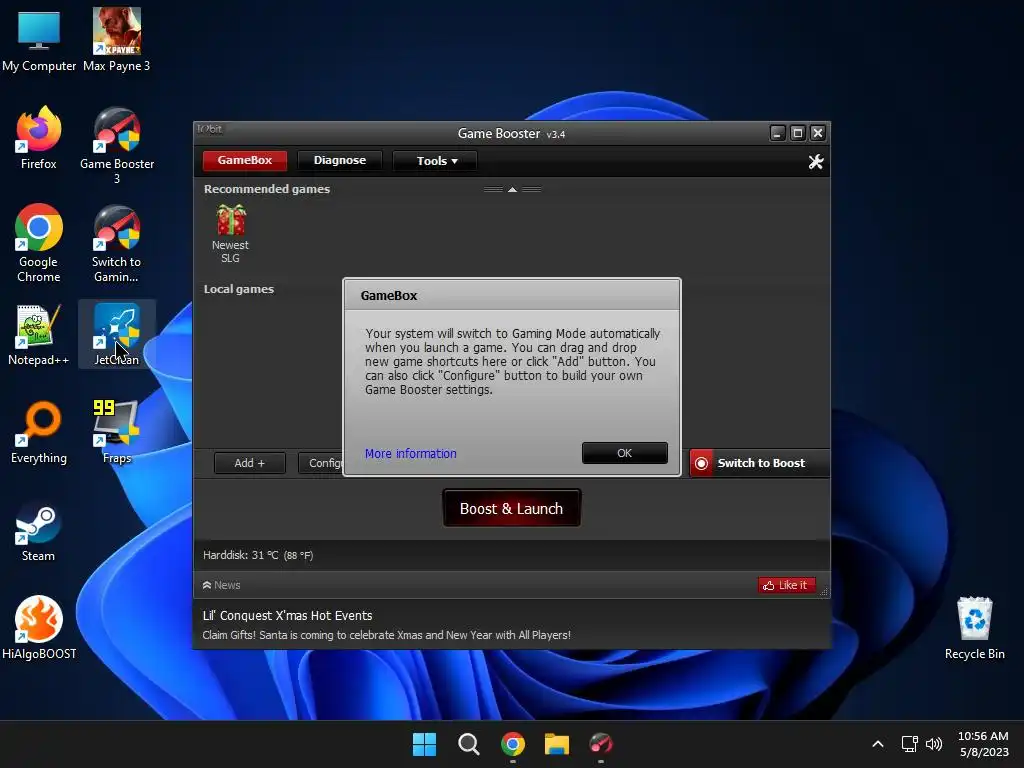Click Harddisk temperature status text
Viewport: 1024px width, 768px height.
pyautogui.click(x=258, y=555)
